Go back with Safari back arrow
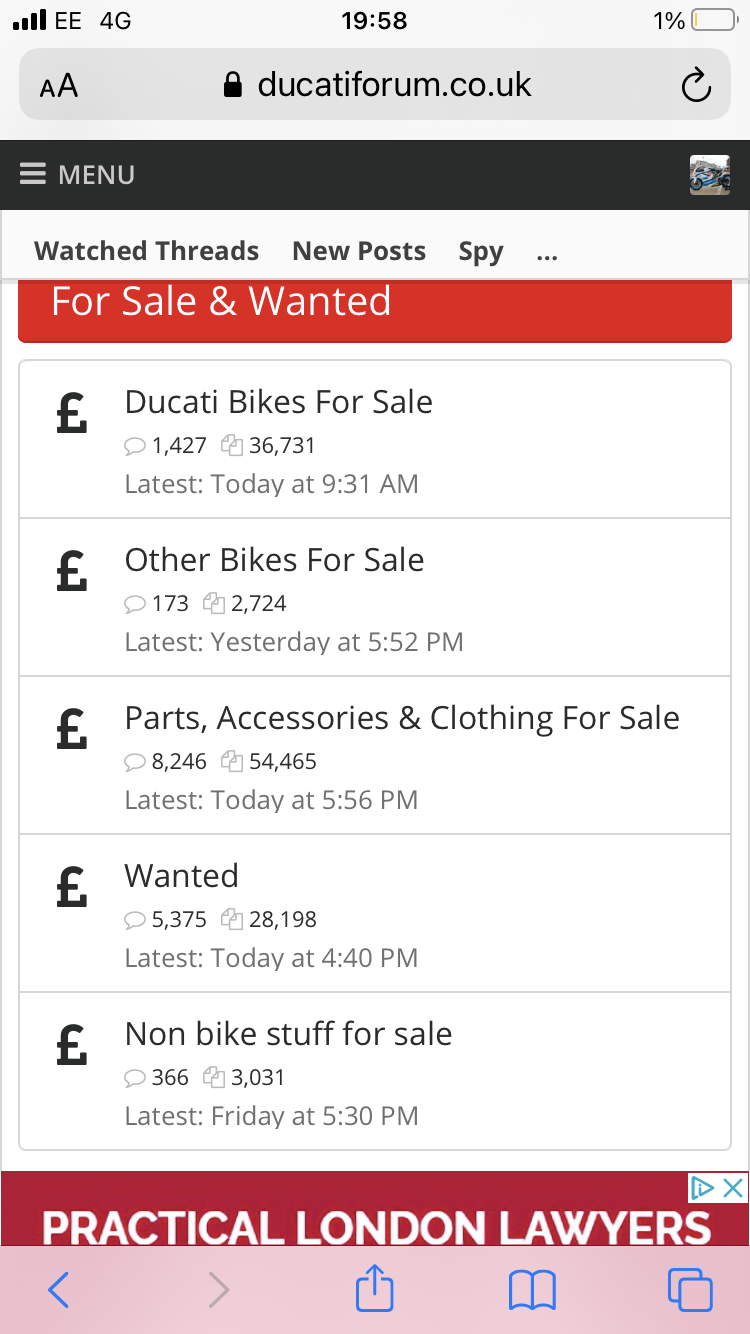750x1334 pixels. click(59, 1290)
